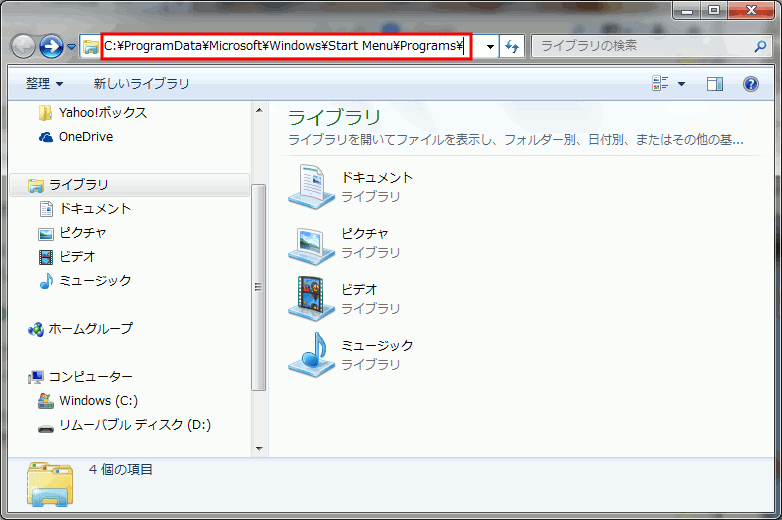Click the Back navigation arrow button
Image resolution: width=782 pixels, height=520 pixels.
coord(23,46)
